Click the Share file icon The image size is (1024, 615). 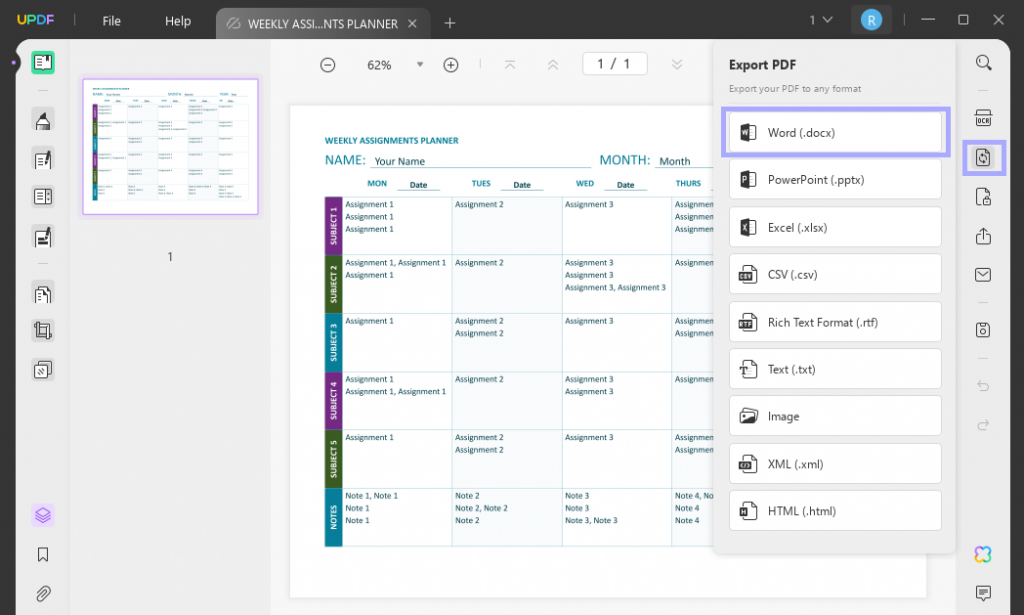pos(984,236)
